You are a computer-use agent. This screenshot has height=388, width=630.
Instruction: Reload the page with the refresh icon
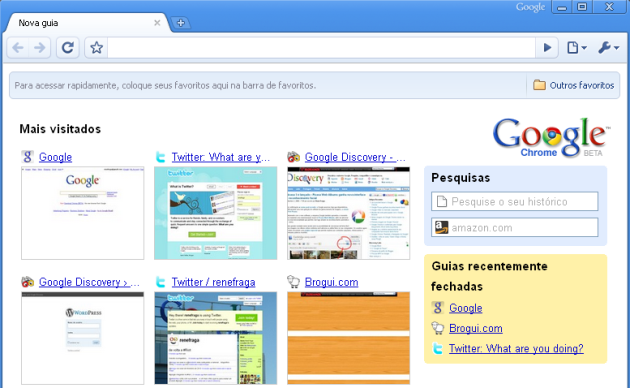coord(68,48)
